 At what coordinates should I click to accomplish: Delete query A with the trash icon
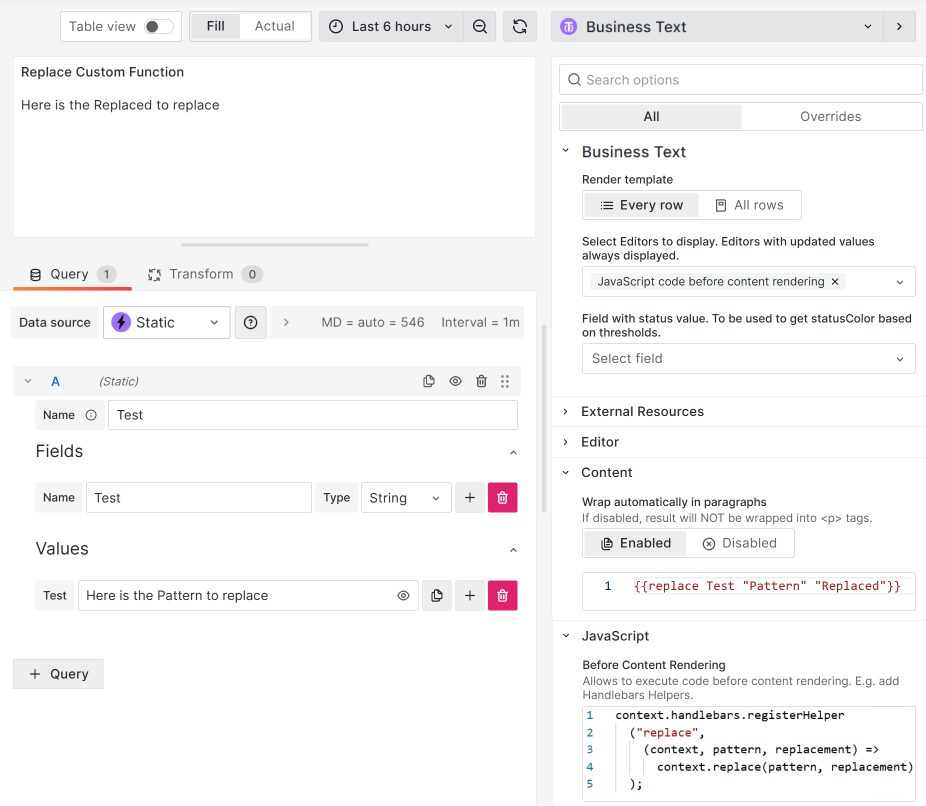pyautogui.click(x=481, y=381)
